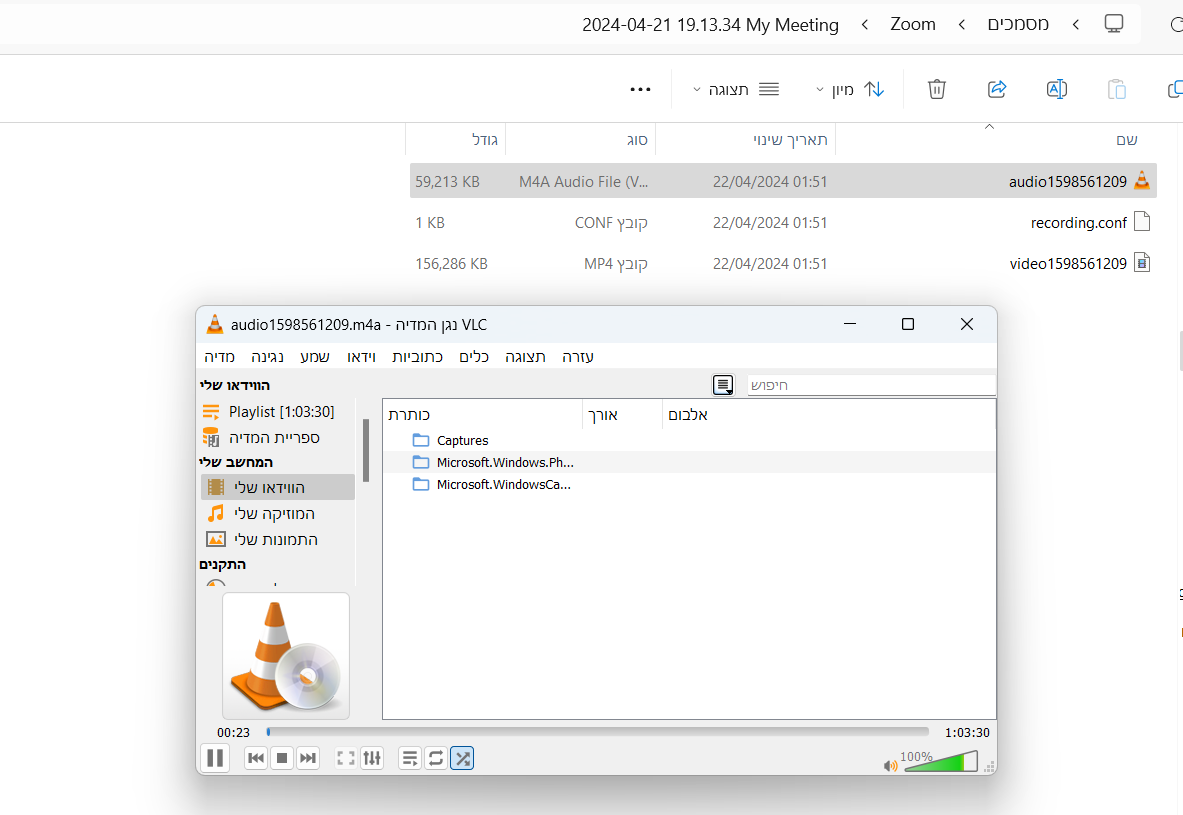Select recording.conf file in Explorer
Viewport: 1183px width, 815px height.
783,223
